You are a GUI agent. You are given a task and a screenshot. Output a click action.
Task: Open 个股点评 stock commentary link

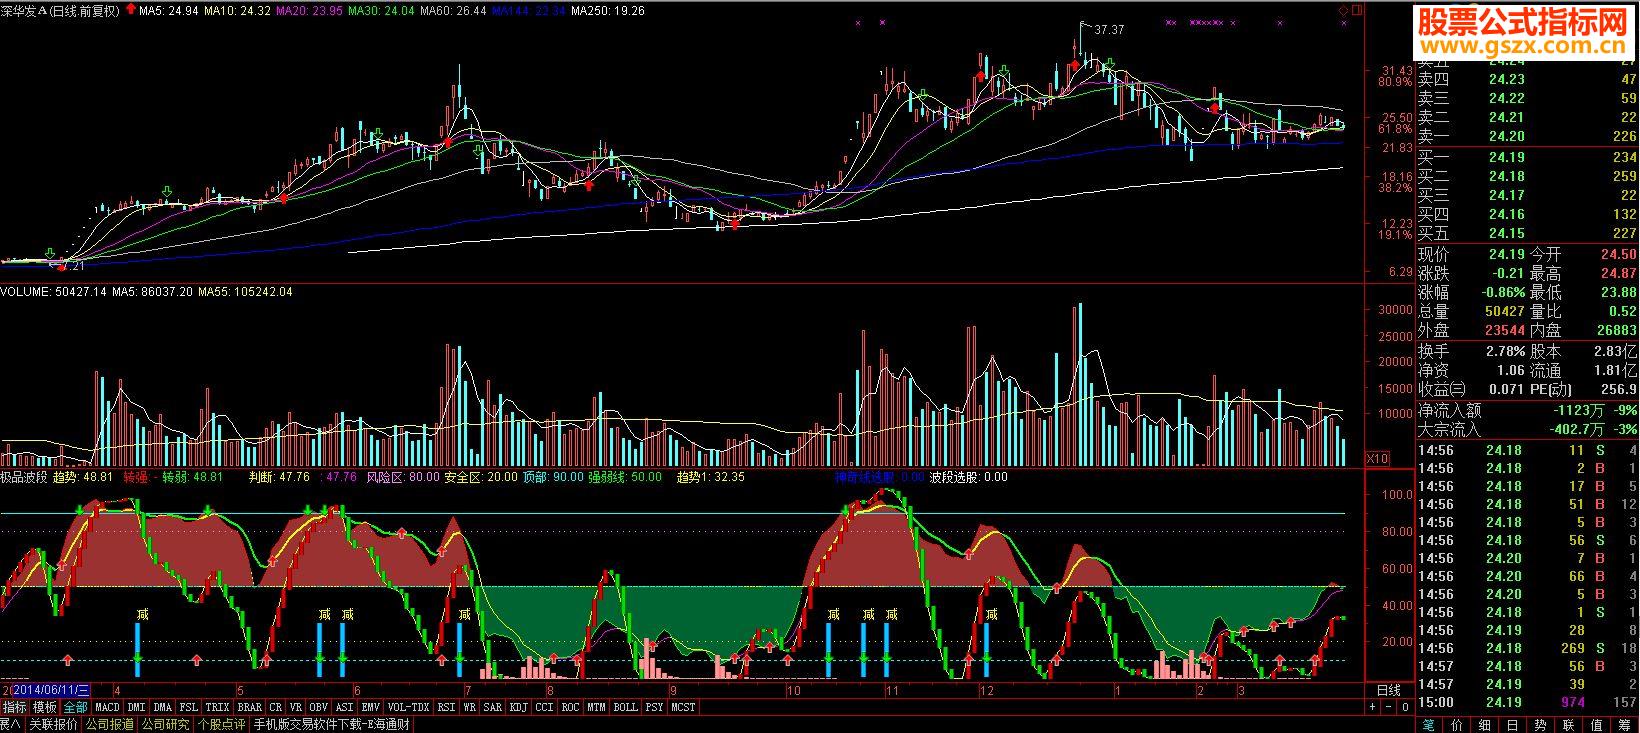coord(221,725)
